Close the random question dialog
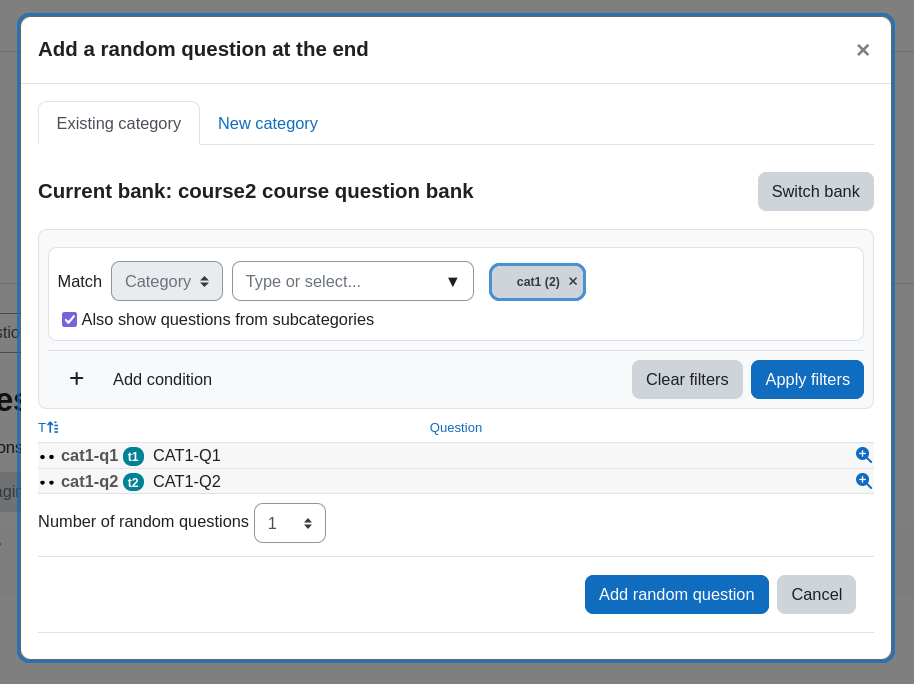The image size is (914, 684). pos(863,50)
